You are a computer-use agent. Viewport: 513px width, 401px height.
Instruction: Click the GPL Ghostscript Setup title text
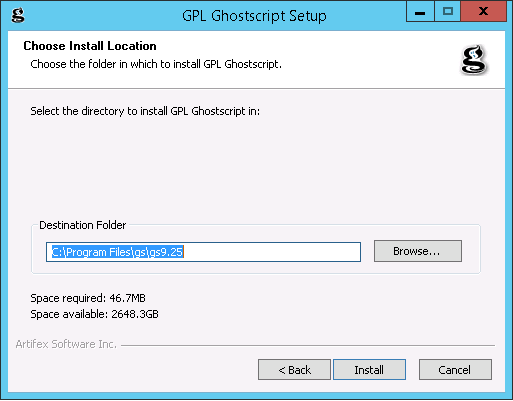pos(254,16)
